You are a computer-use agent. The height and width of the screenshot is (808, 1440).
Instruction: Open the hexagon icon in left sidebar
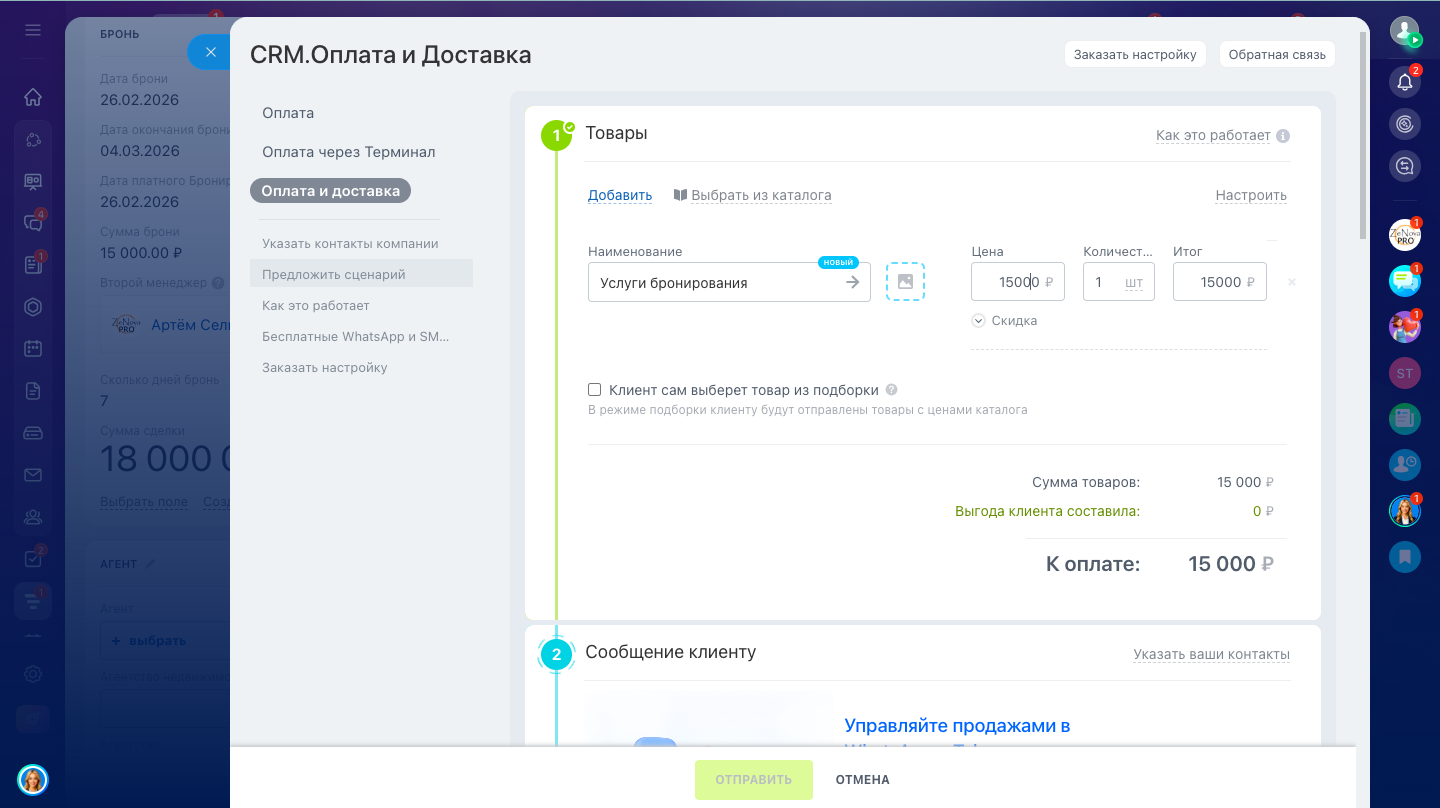tap(33, 307)
